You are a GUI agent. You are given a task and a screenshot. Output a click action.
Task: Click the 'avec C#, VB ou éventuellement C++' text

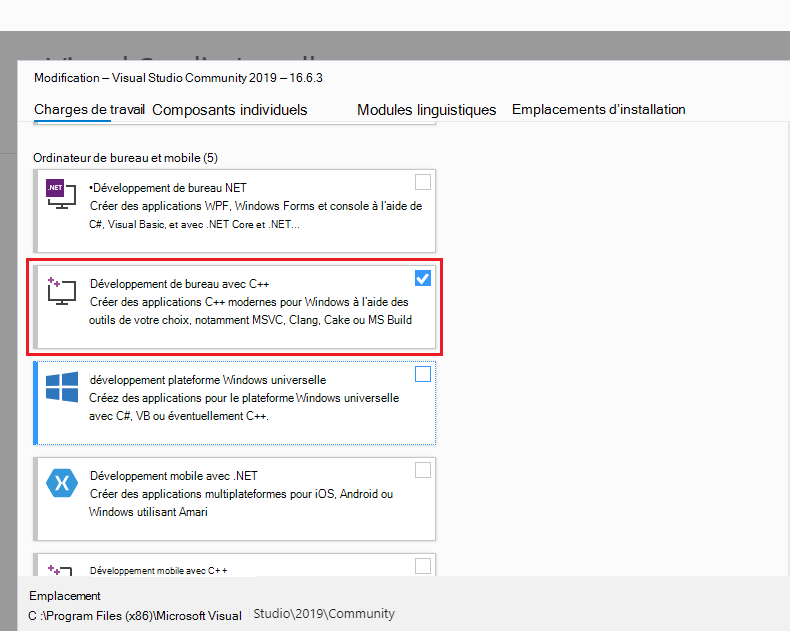pyautogui.click(x=179, y=416)
